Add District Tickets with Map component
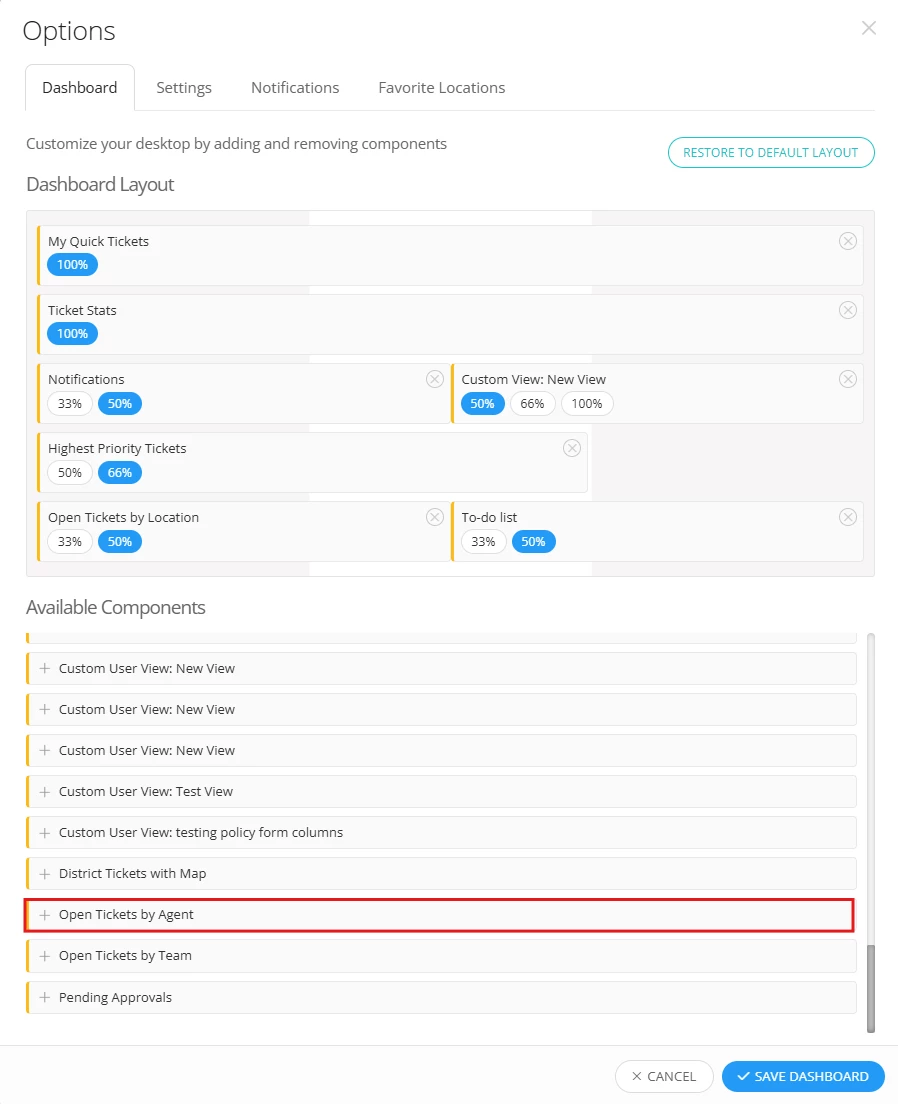The height and width of the screenshot is (1104, 898). [x=44, y=874]
